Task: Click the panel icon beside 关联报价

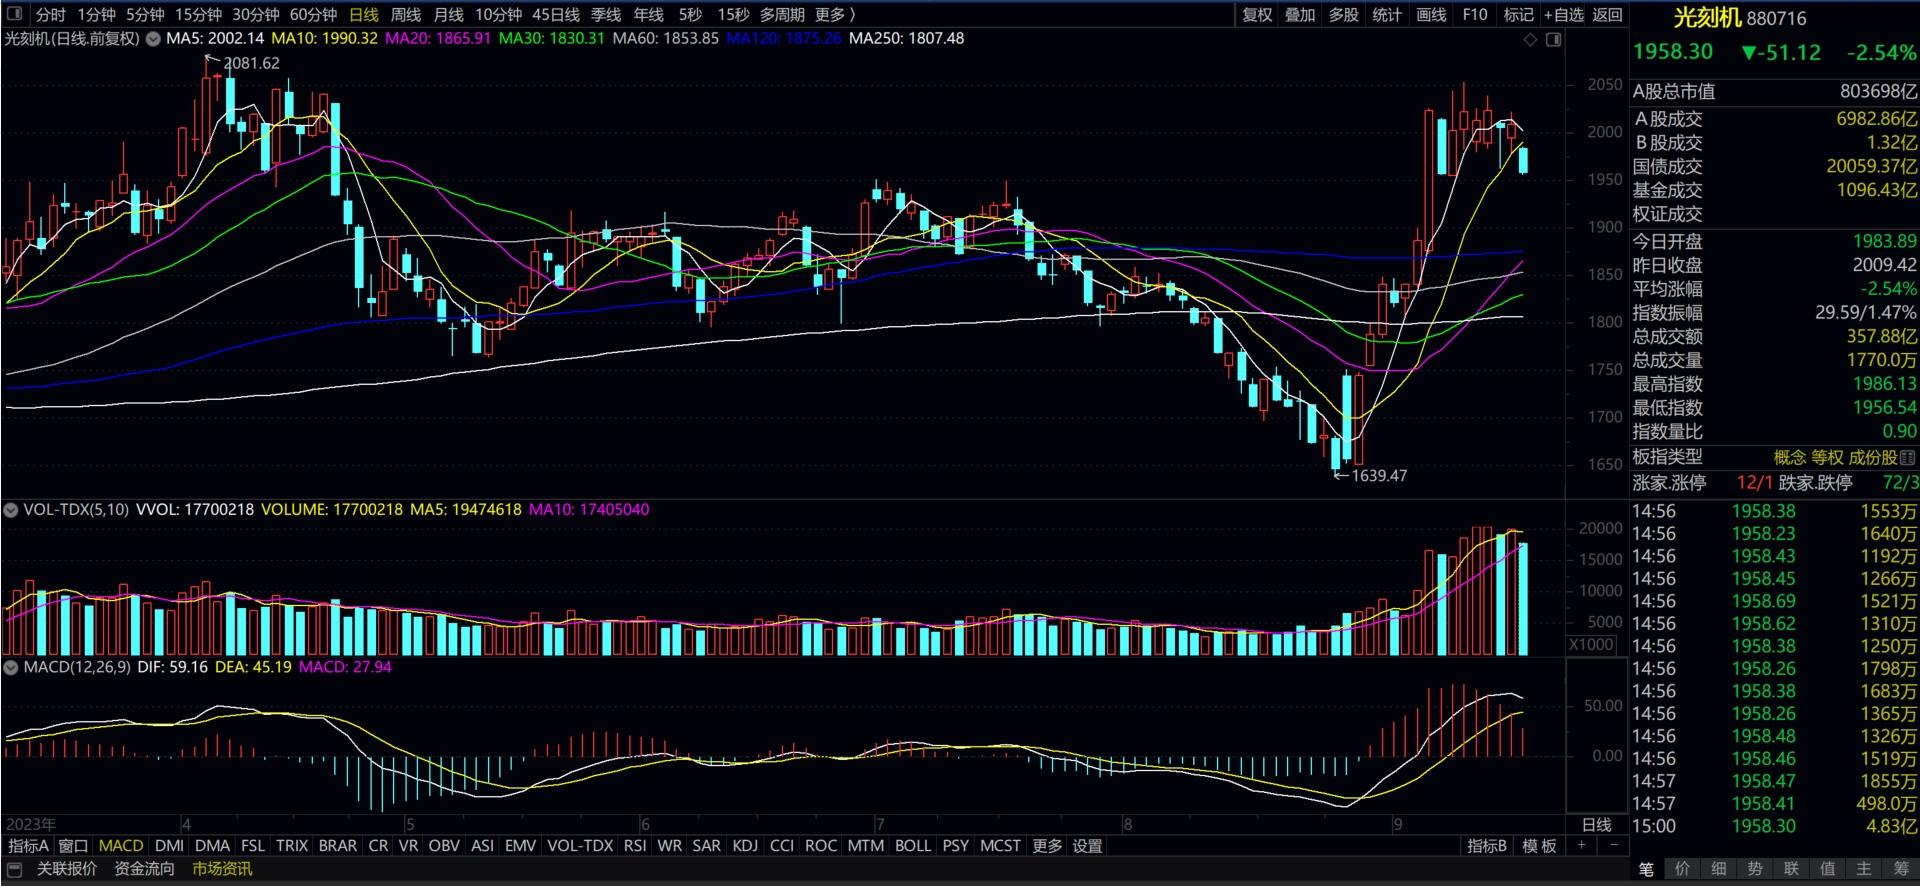Action: [x=14, y=869]
